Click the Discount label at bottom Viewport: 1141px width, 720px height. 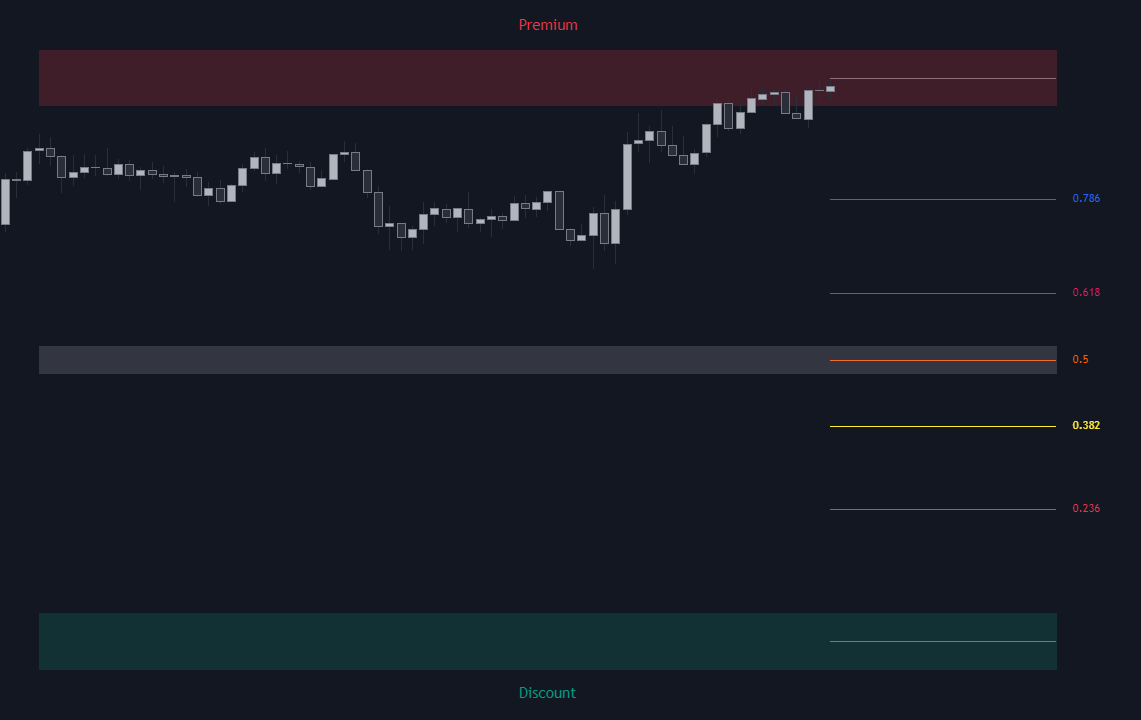click(547, 693)
